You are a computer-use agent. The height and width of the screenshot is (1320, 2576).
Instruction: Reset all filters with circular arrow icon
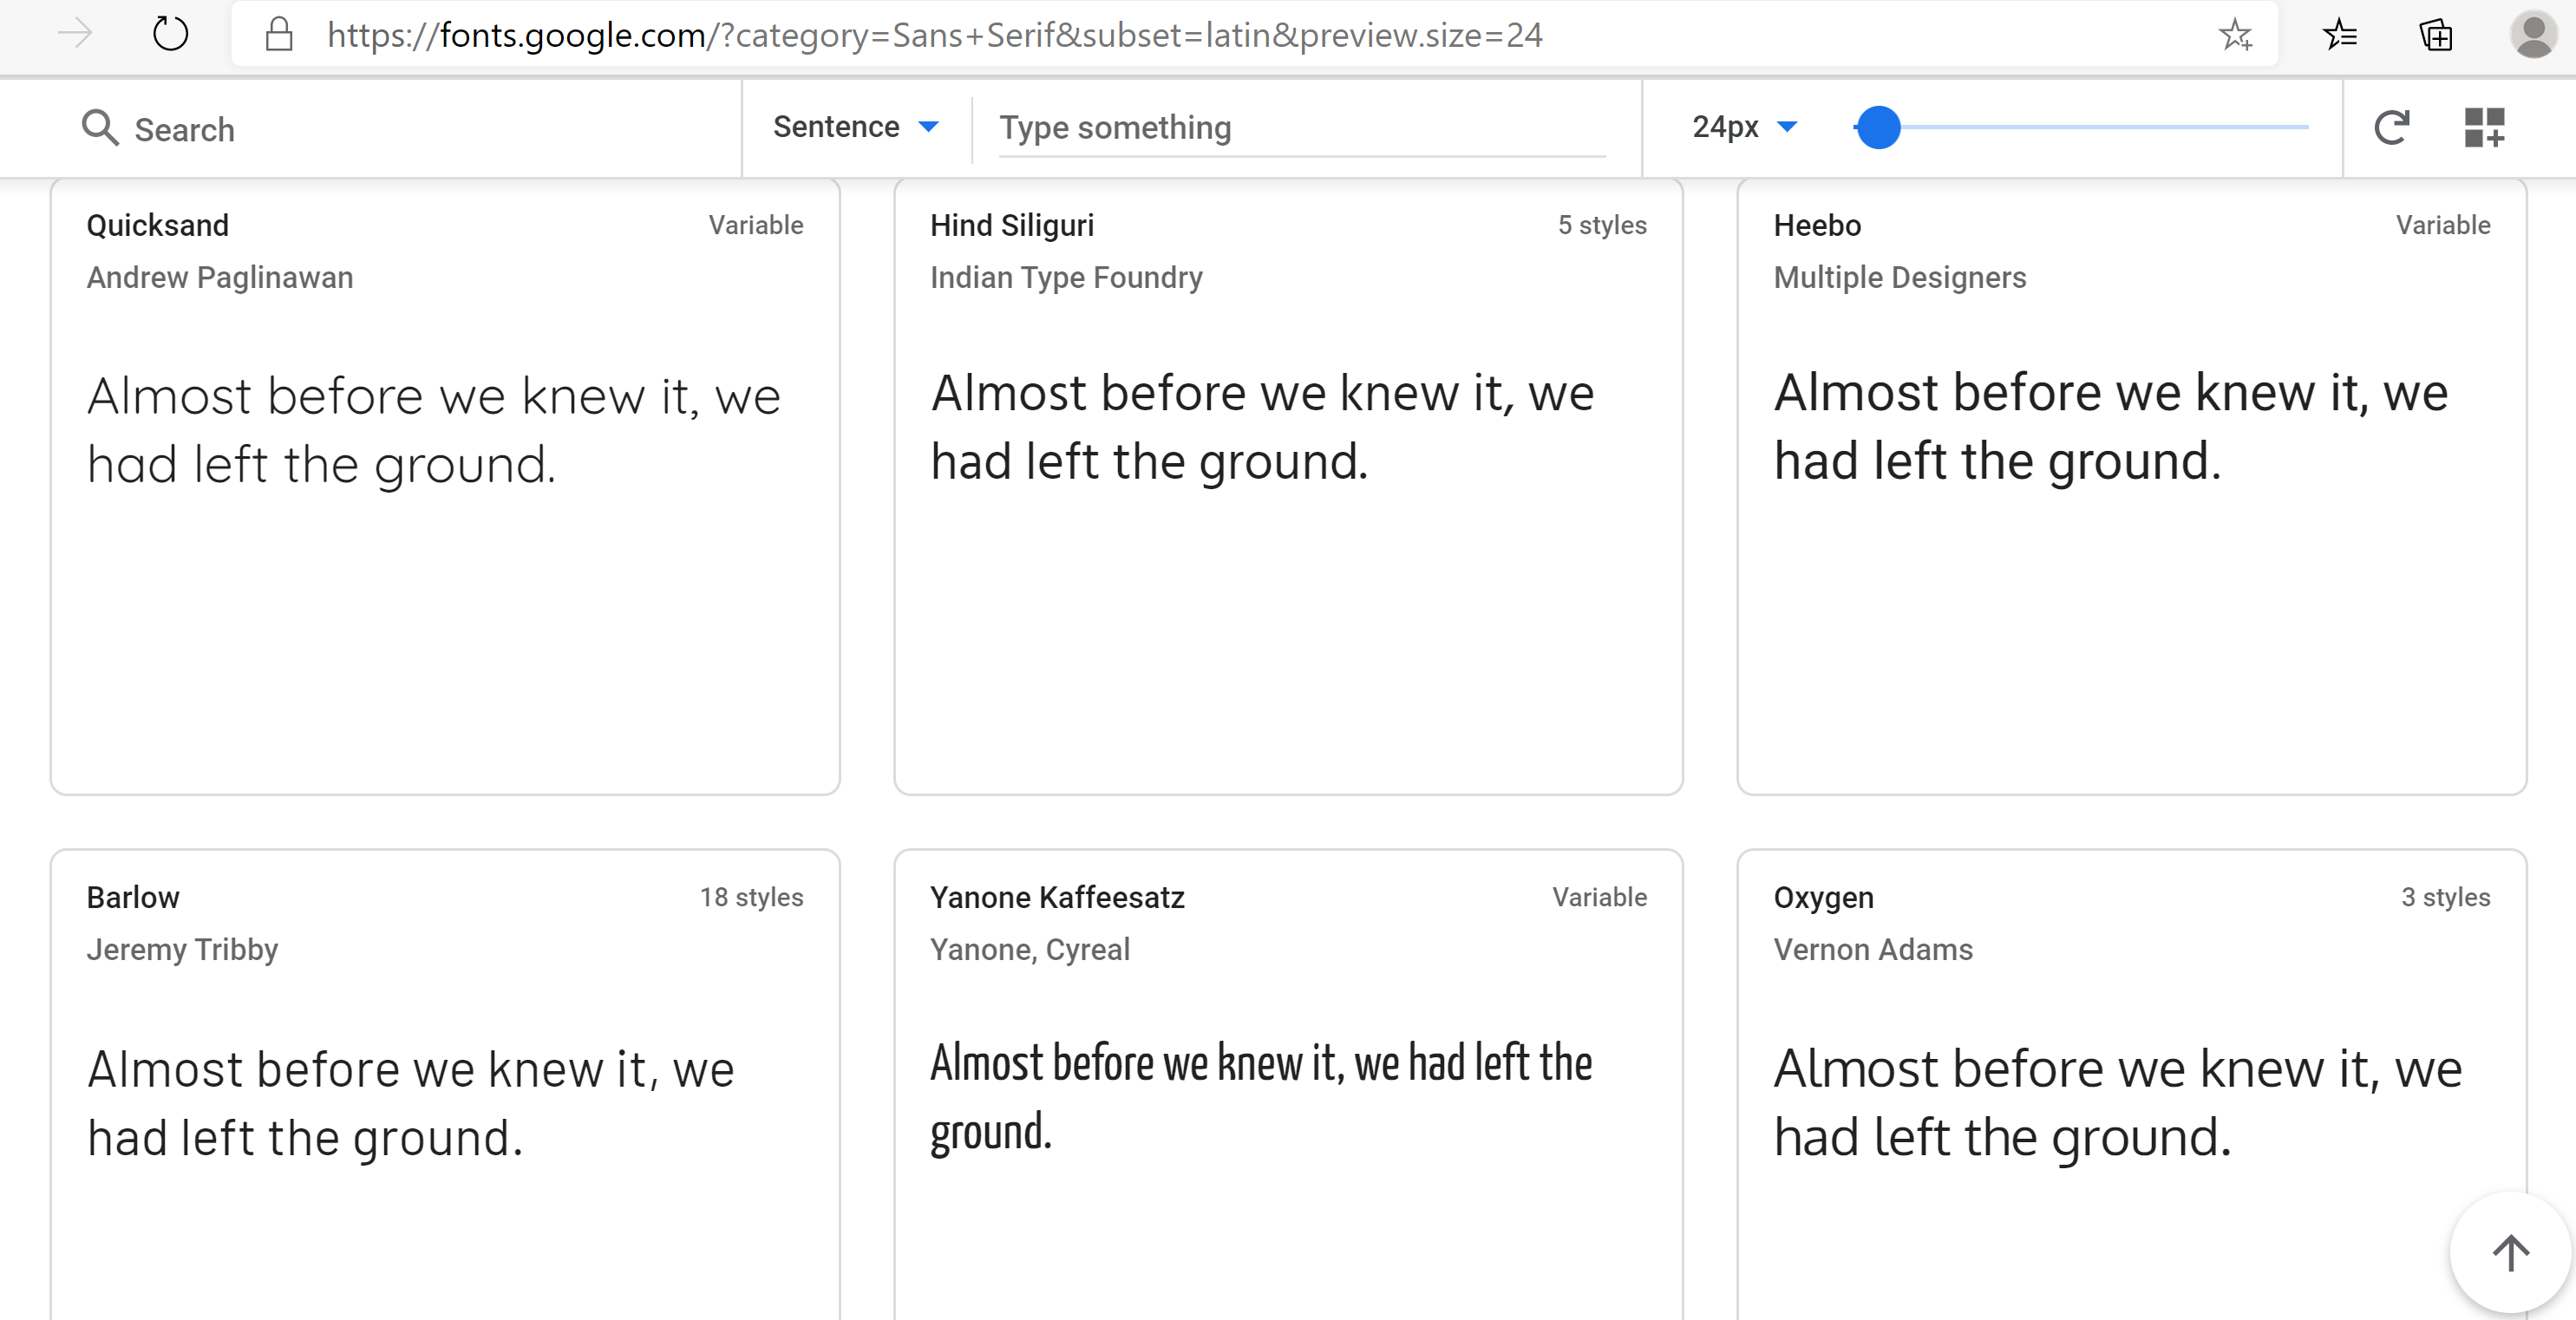click(x=2392, y=127)
